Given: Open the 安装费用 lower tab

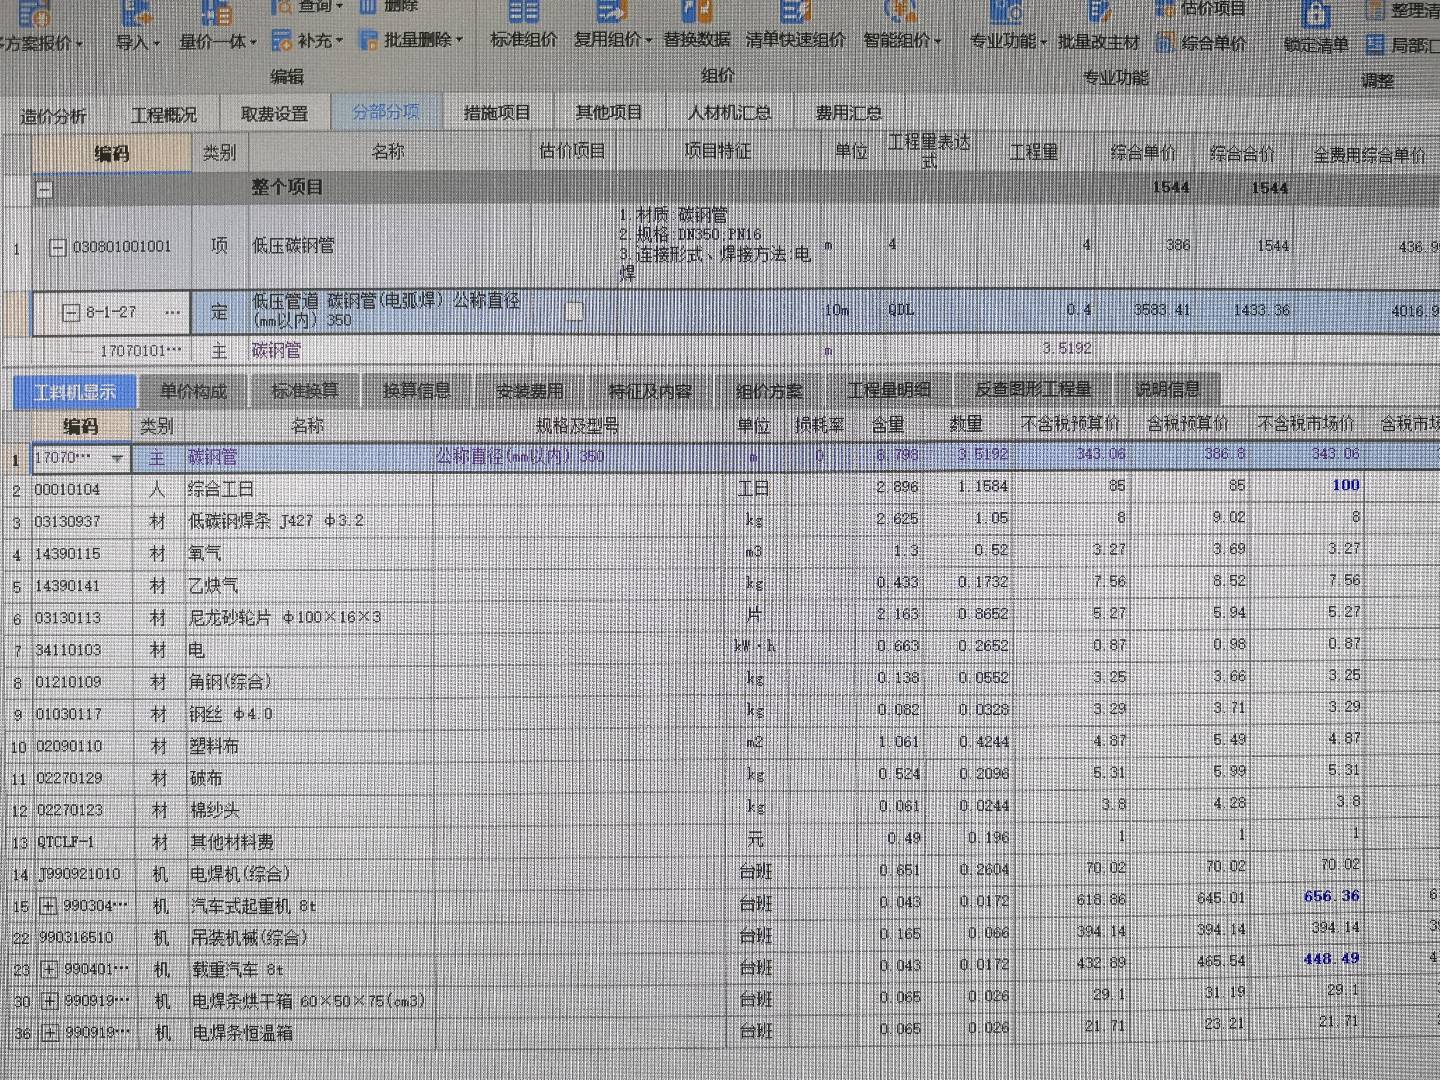Looking at the screenshot, I should click(x=530, y=390).
